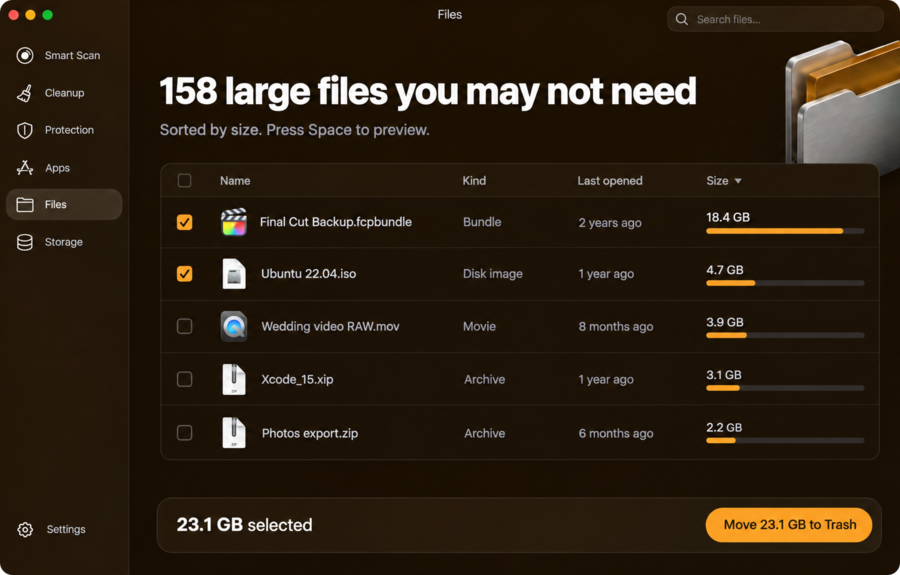This screenshot has height=575, width=900.
Task: Select the Storage section label
Action: pyautogui.click(x=63, y=242)
